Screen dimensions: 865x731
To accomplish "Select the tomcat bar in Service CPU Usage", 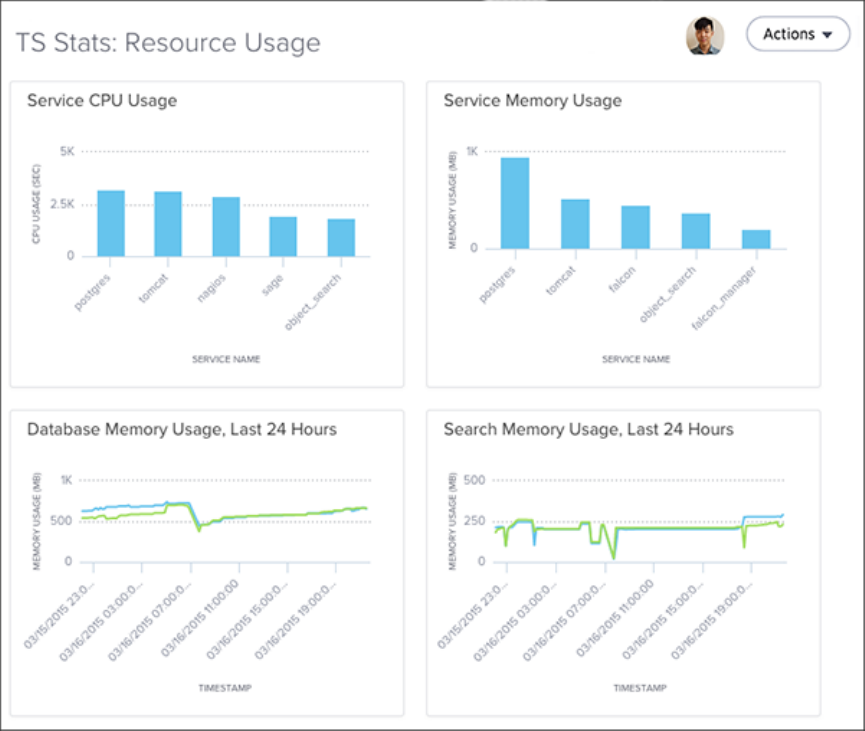I will pyautogui.click(x=168, y=224).
